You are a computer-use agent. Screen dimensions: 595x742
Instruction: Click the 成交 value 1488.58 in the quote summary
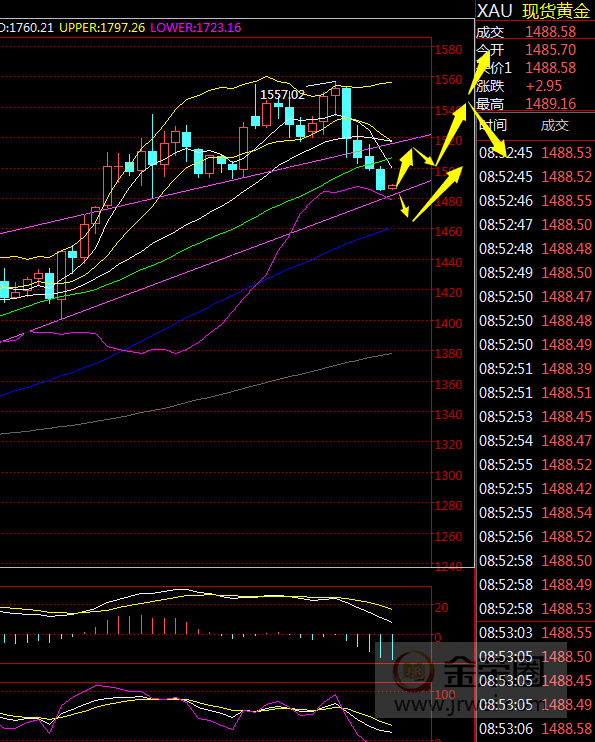(x=551, y=32)
